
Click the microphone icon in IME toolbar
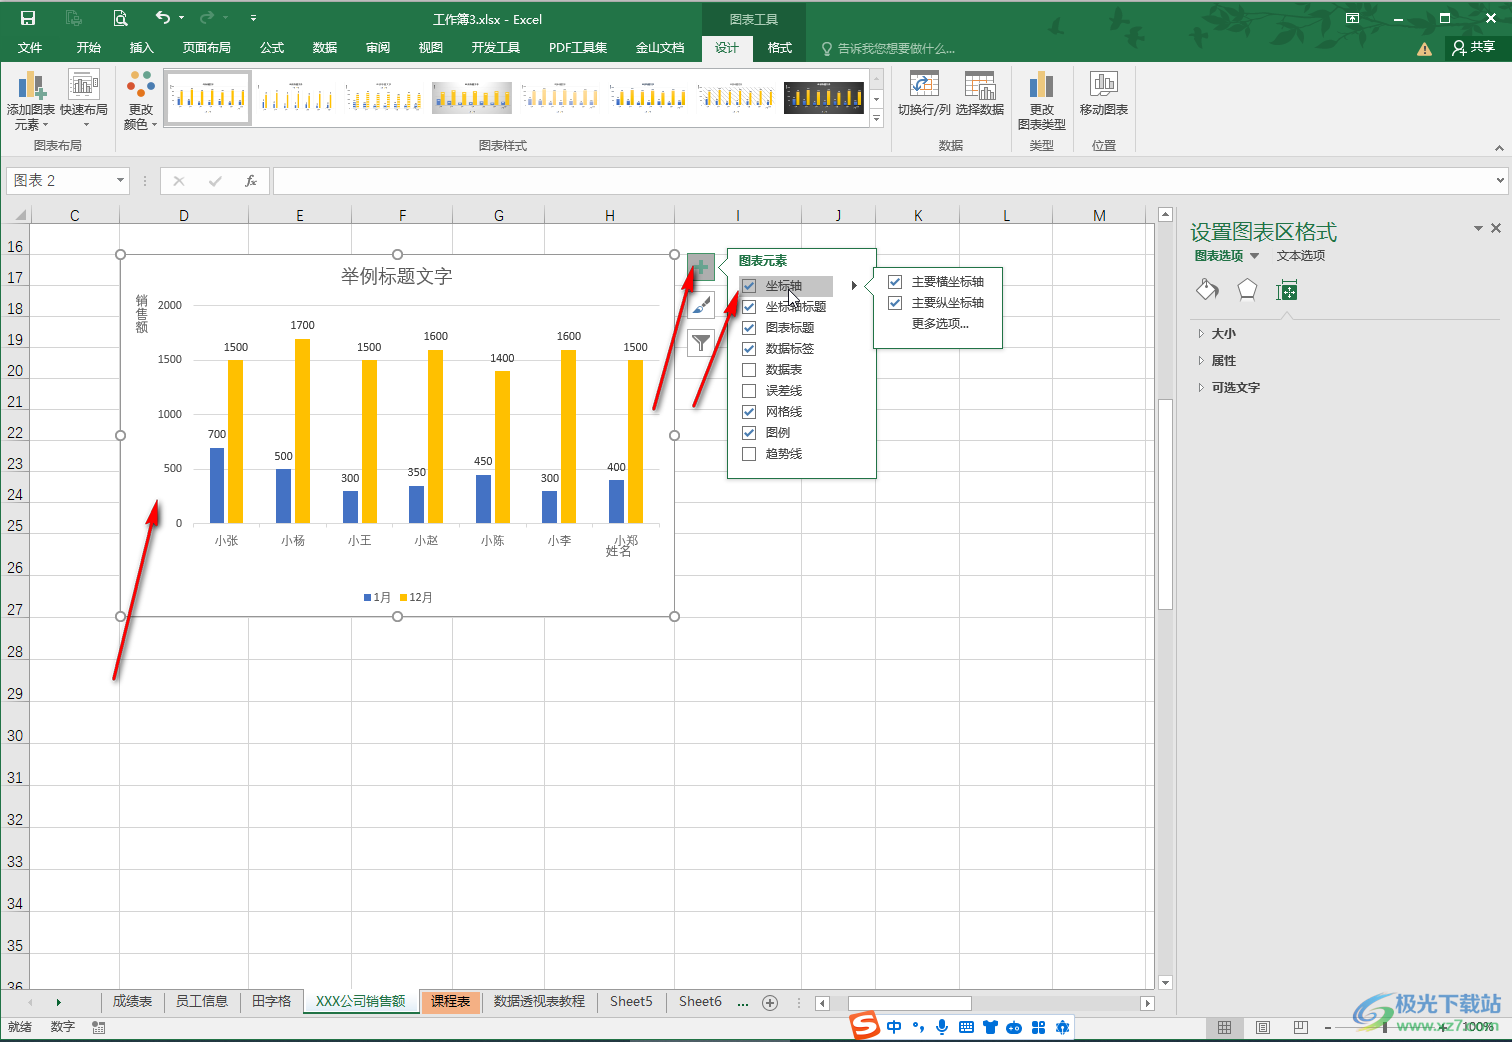pyautogui.click(x=942, y=1027)
